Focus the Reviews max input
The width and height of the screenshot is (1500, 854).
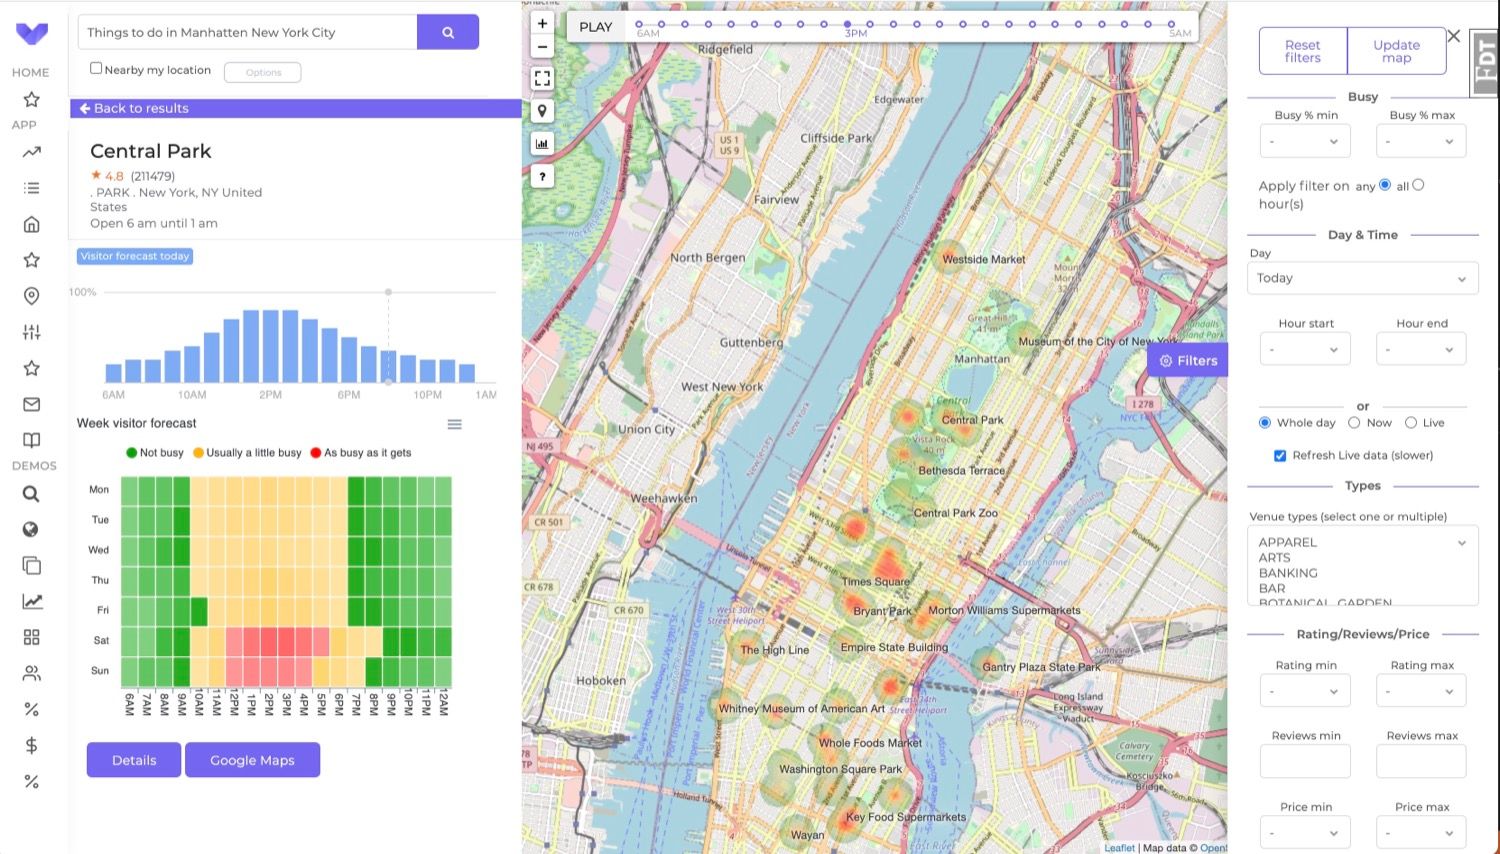pos(1421,761)
